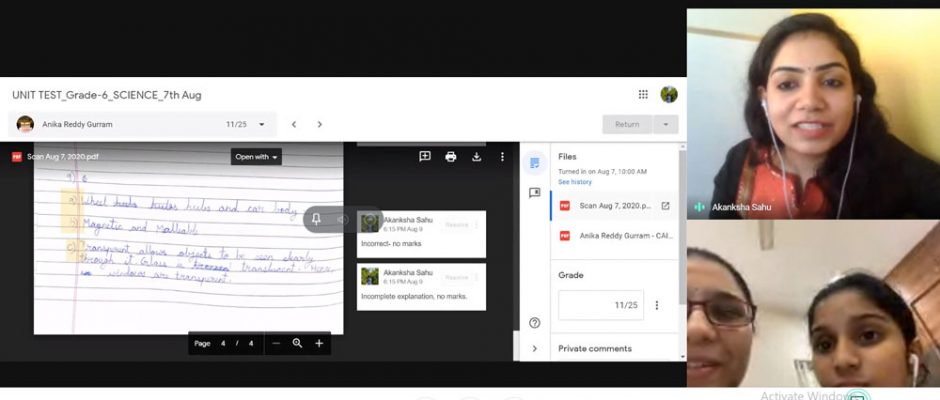The image size is (940, 400).
Task: Click the side panel vertical scrollbar
Action: point(682,228)
